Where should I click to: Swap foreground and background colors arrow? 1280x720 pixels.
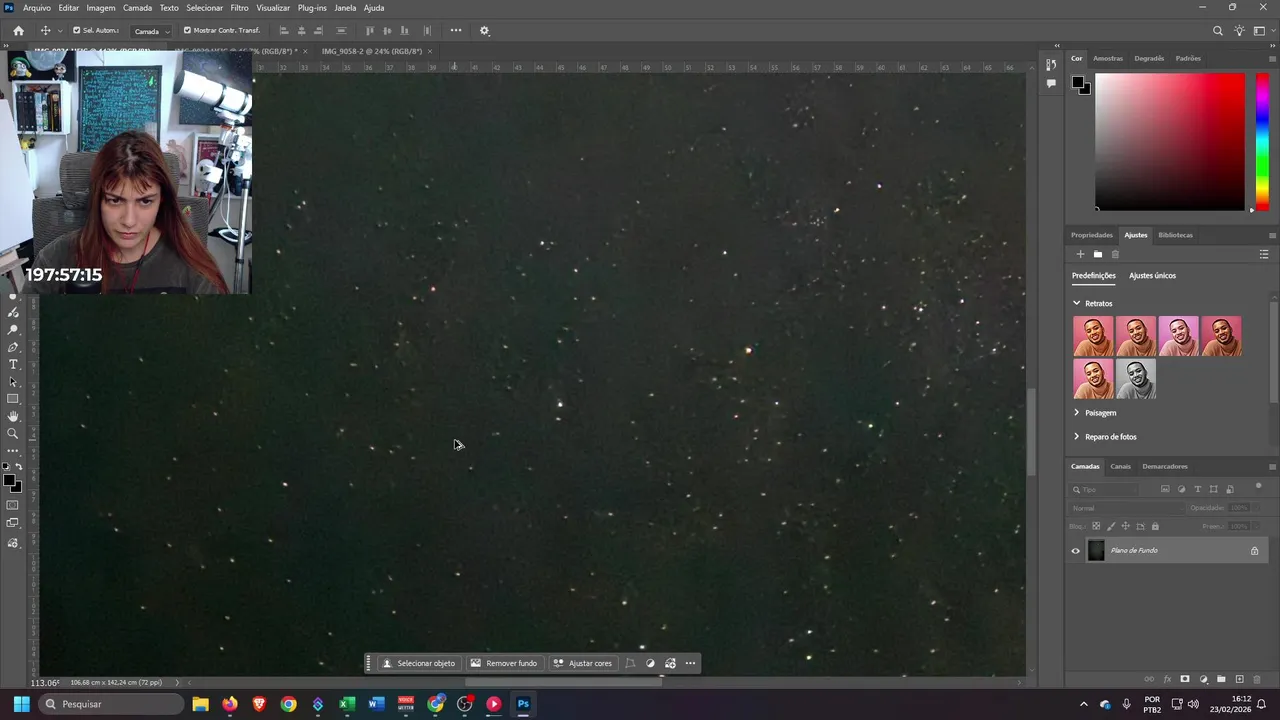point(18,467)
